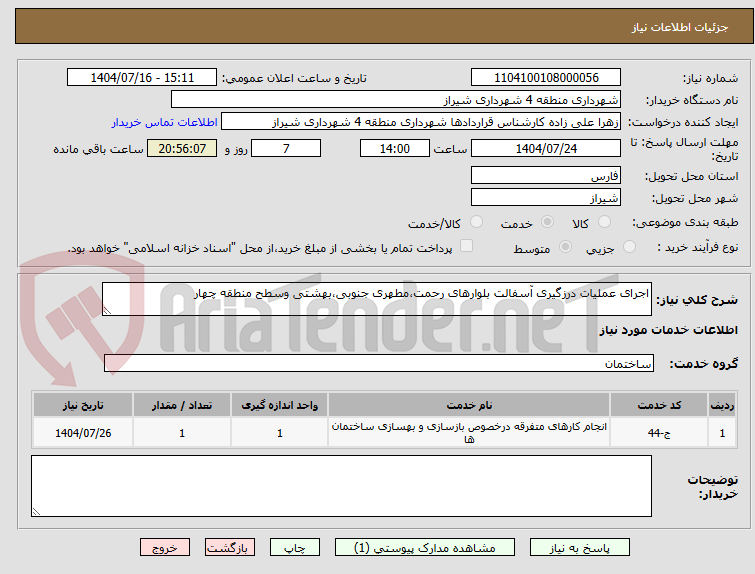Click the اطلاعات خدمات مورد نیاز heading

[x=668, y=330]
